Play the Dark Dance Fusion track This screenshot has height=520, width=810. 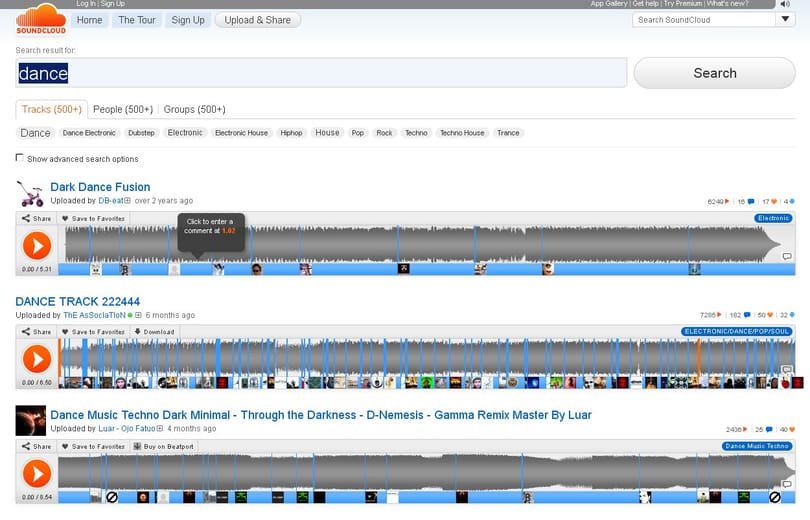pyautogui.click(x=37, y=245)
